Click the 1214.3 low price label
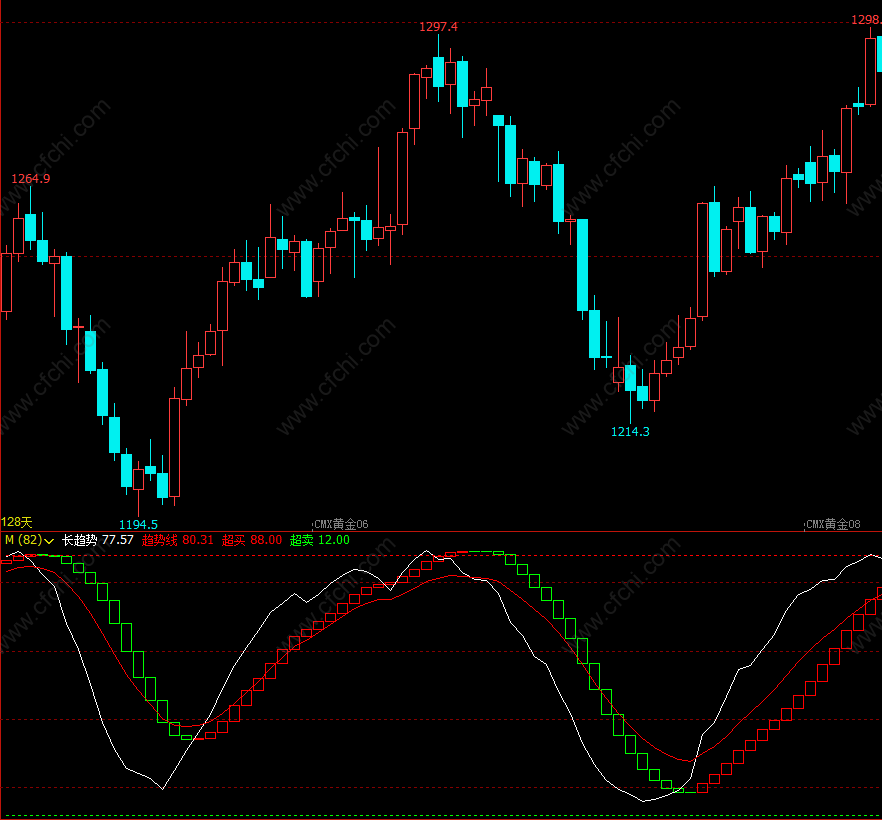 pos(631,431)
